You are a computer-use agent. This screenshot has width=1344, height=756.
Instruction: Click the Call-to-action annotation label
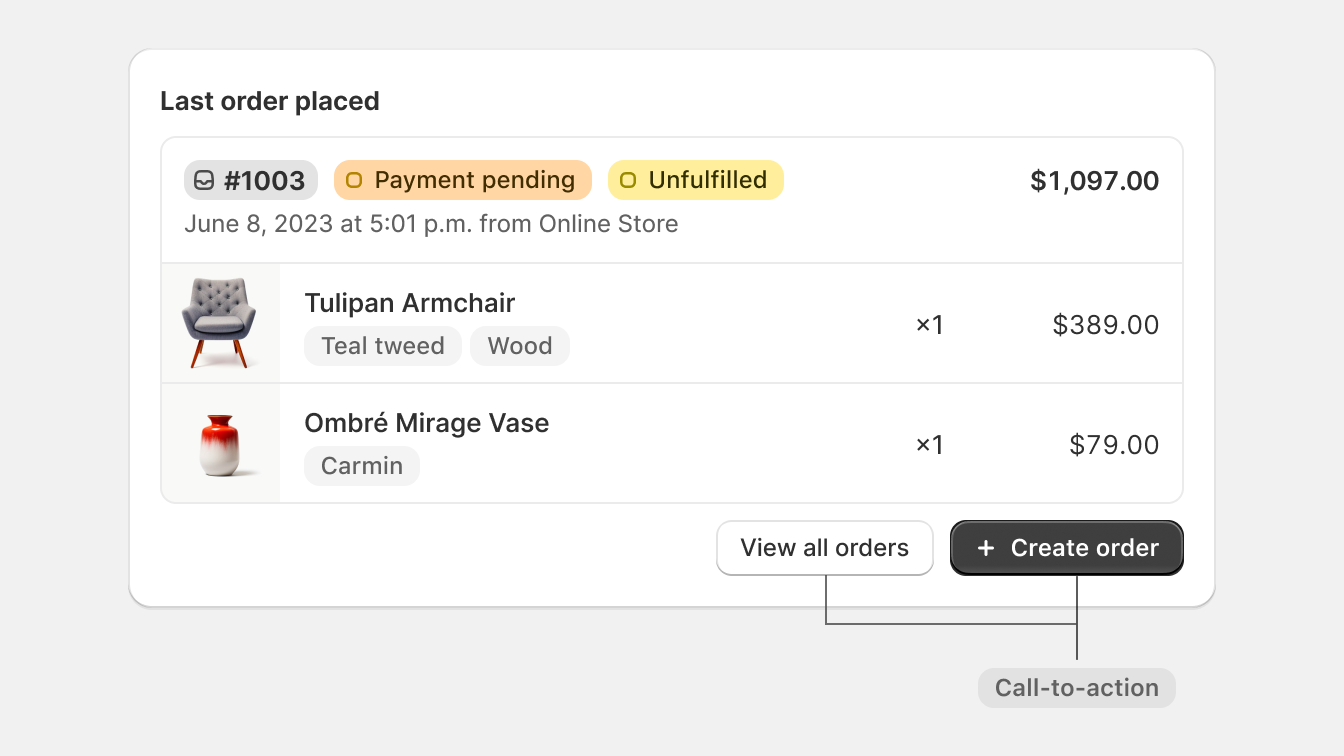click(1077, 688)
